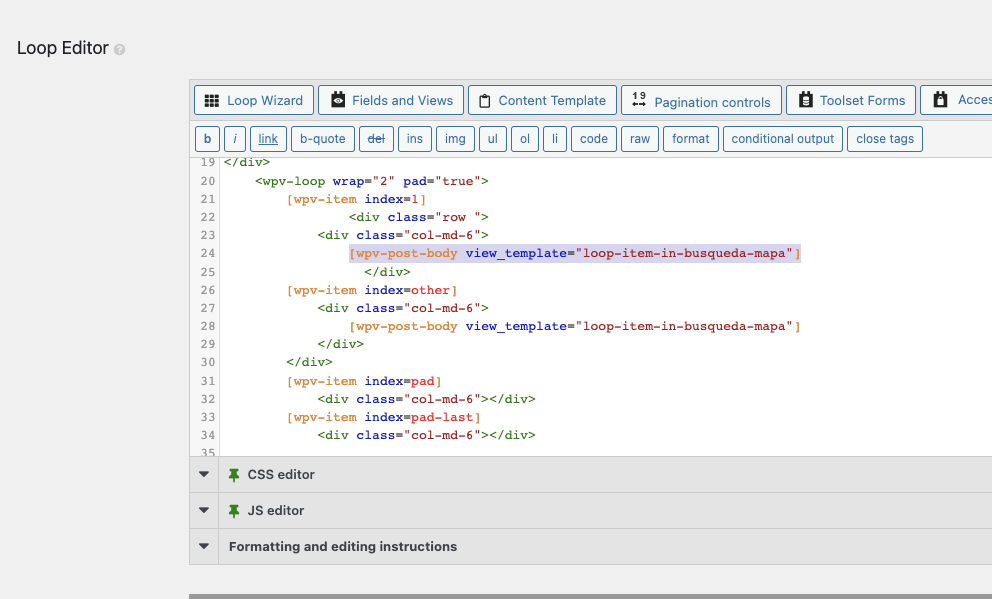
Task: Open Fields and Views dialog
Action: pyautogui.click(x=391, y=100)
